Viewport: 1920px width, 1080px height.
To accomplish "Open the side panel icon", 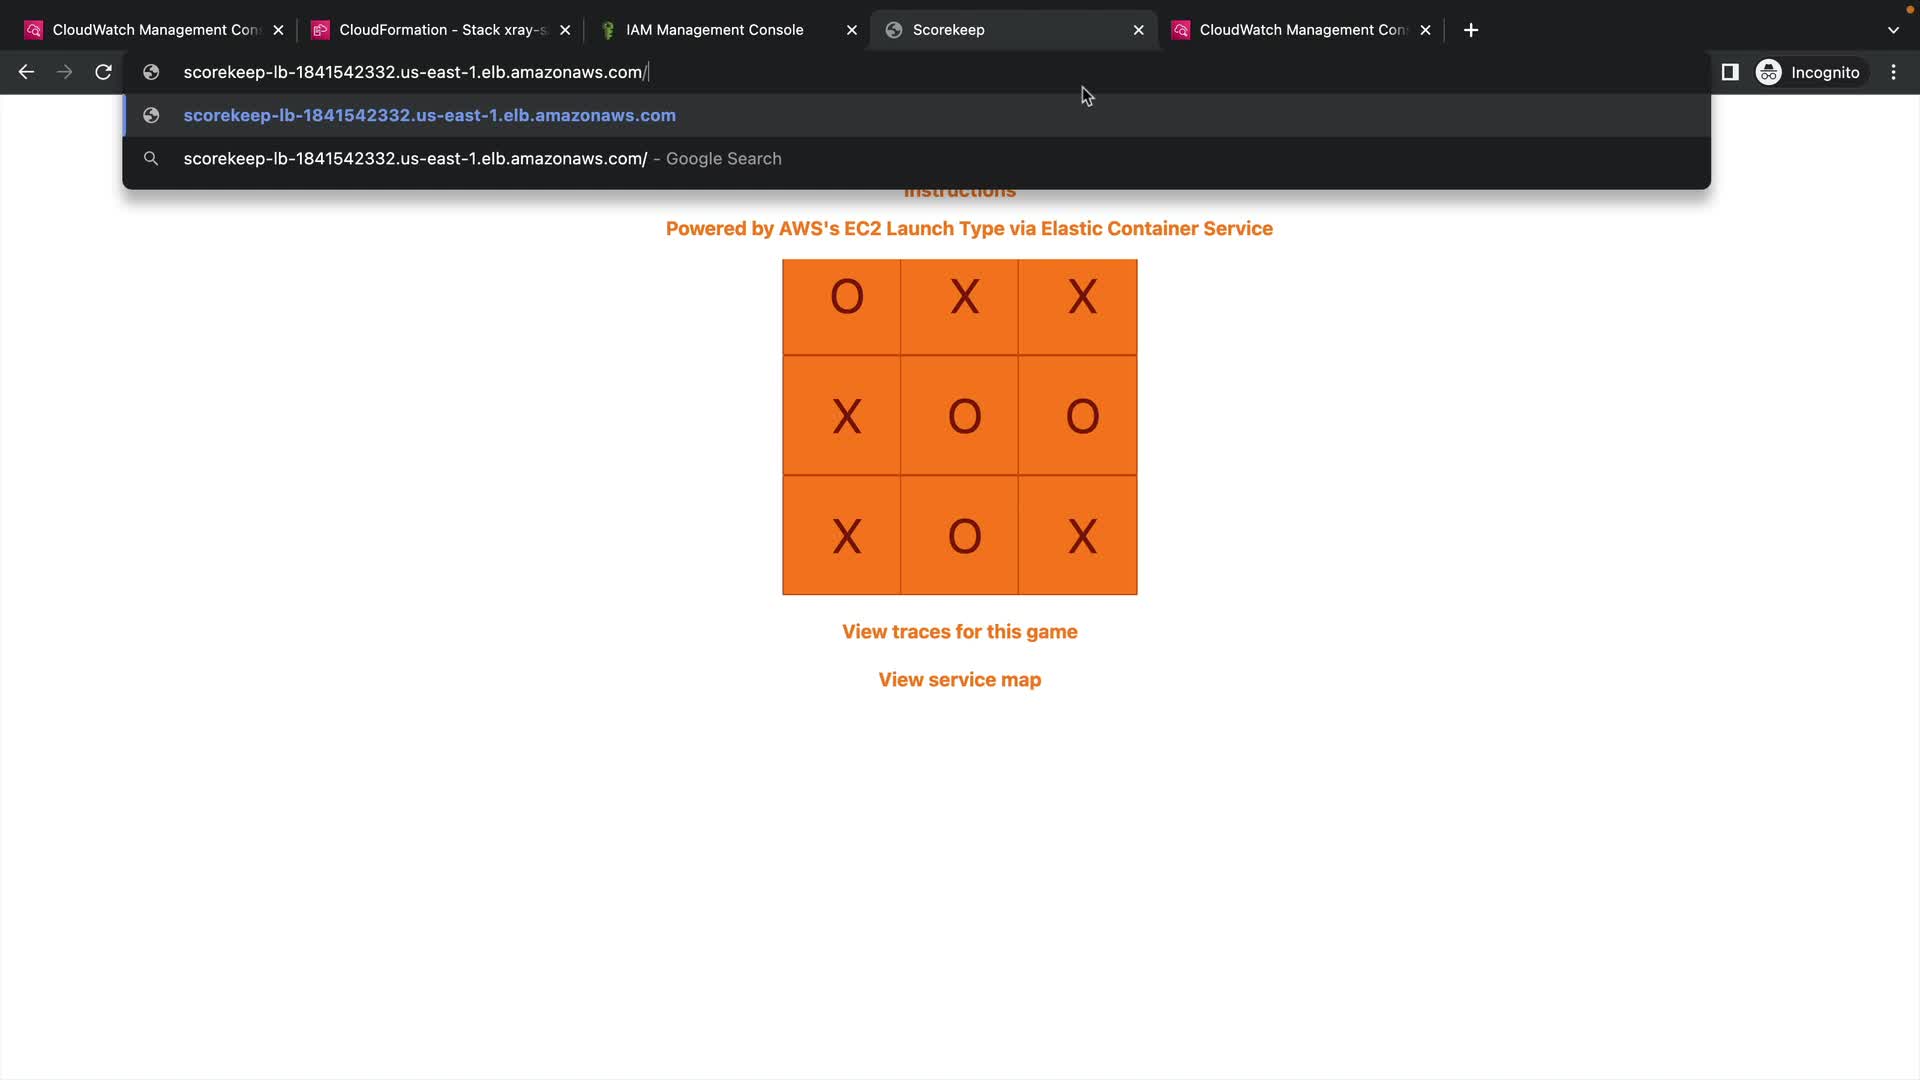I will pos(1730,72).
